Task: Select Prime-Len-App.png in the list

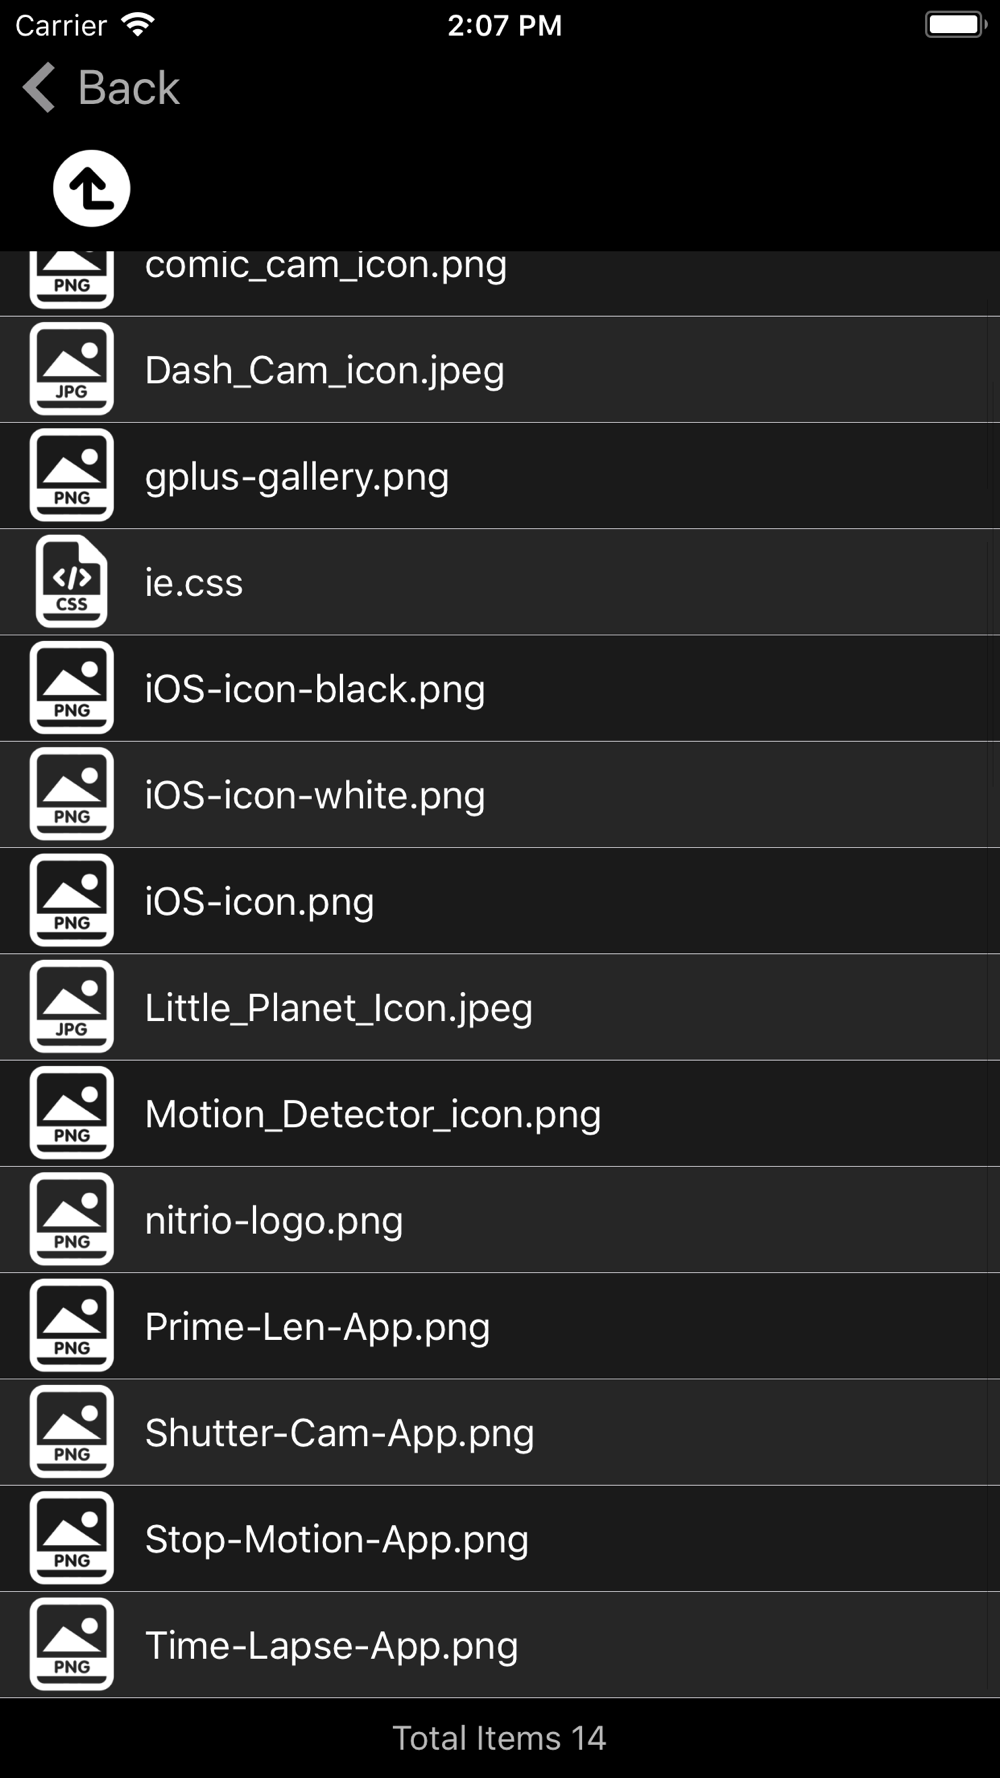Action: pos(500,1326)
